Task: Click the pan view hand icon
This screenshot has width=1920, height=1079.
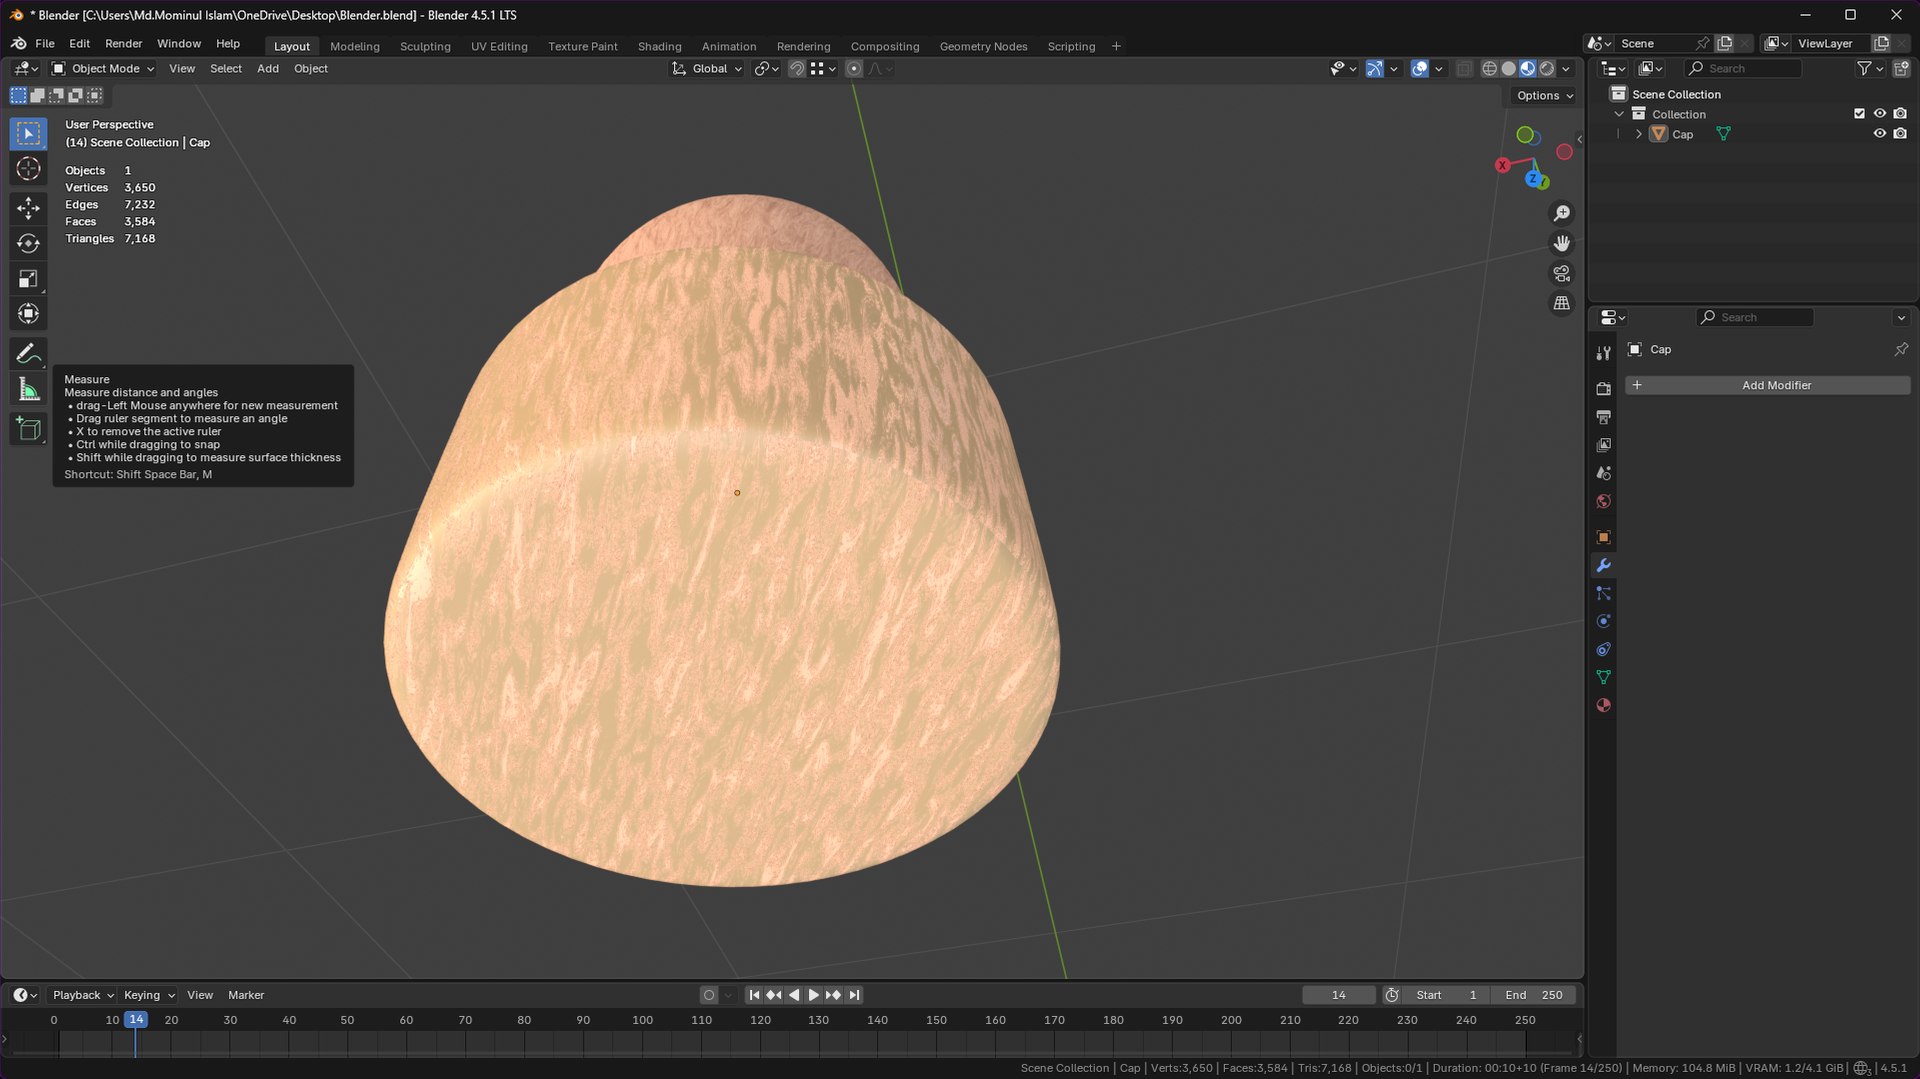Action: [1561, 243]
